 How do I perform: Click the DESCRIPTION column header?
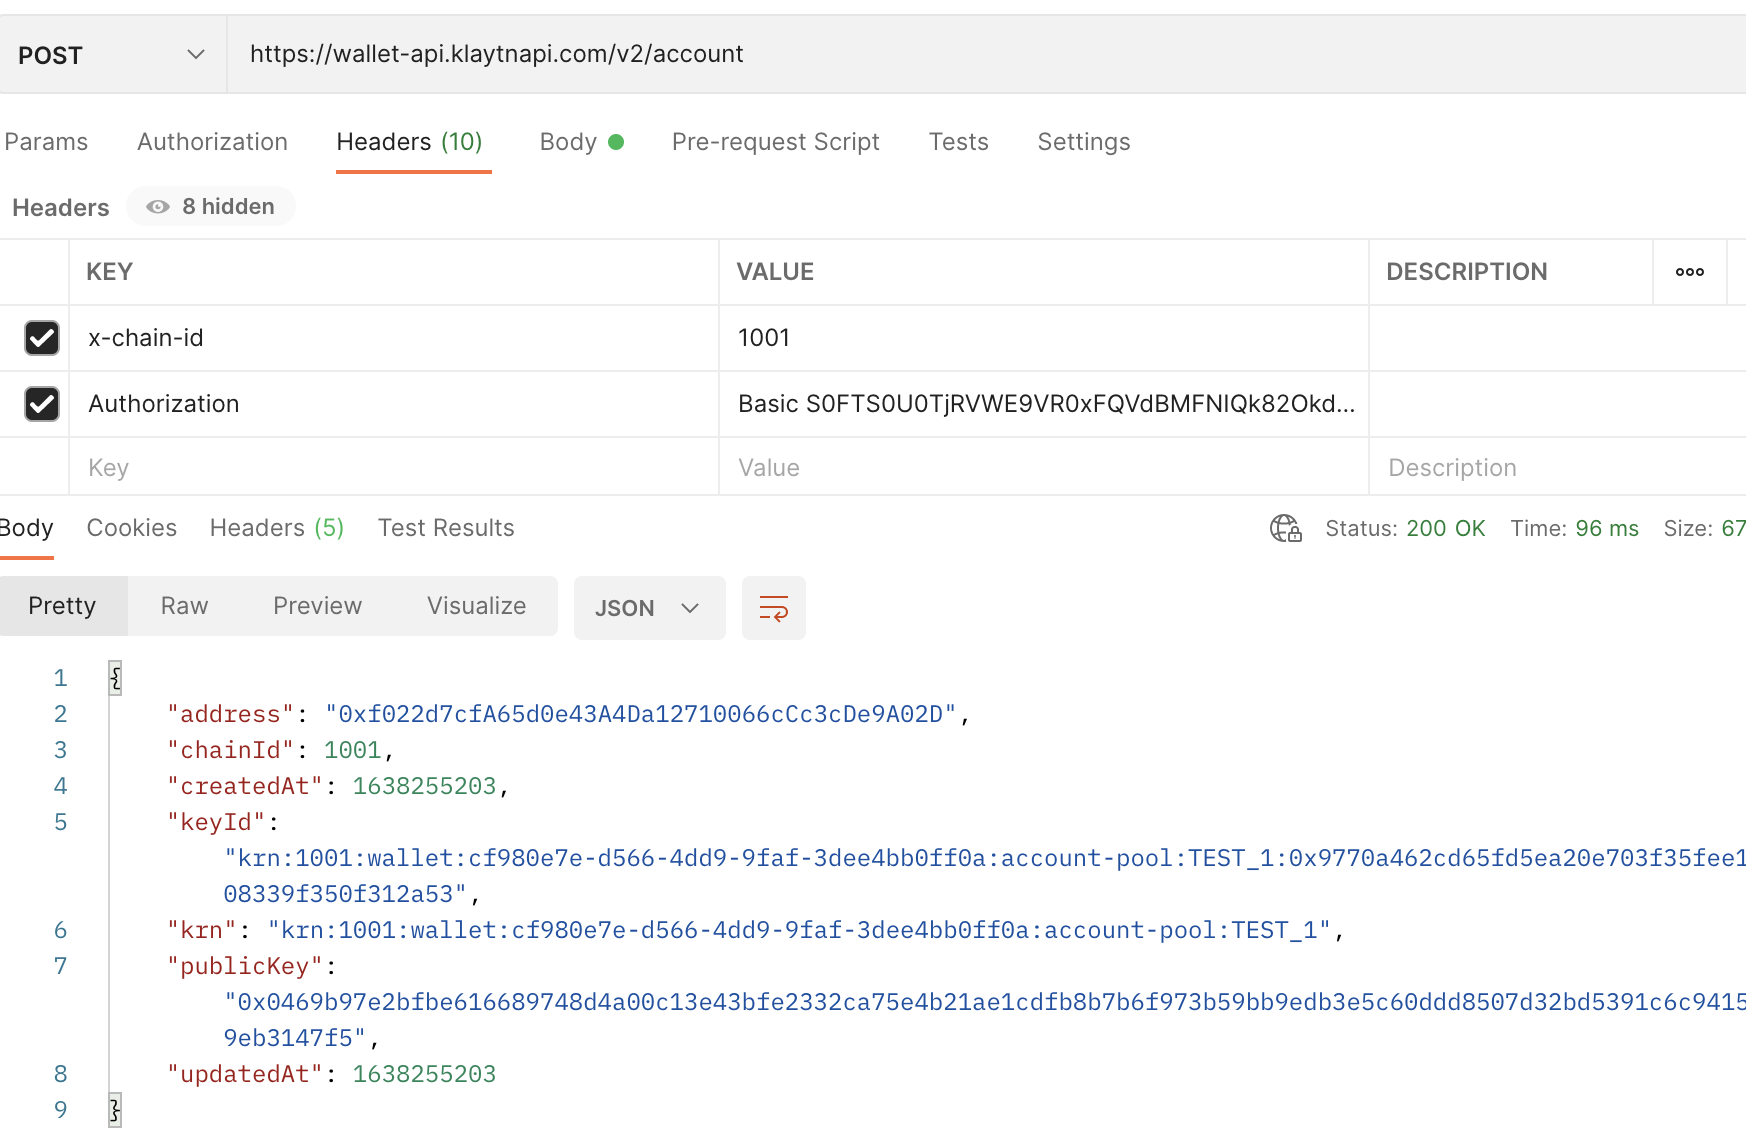[1467, 272]
